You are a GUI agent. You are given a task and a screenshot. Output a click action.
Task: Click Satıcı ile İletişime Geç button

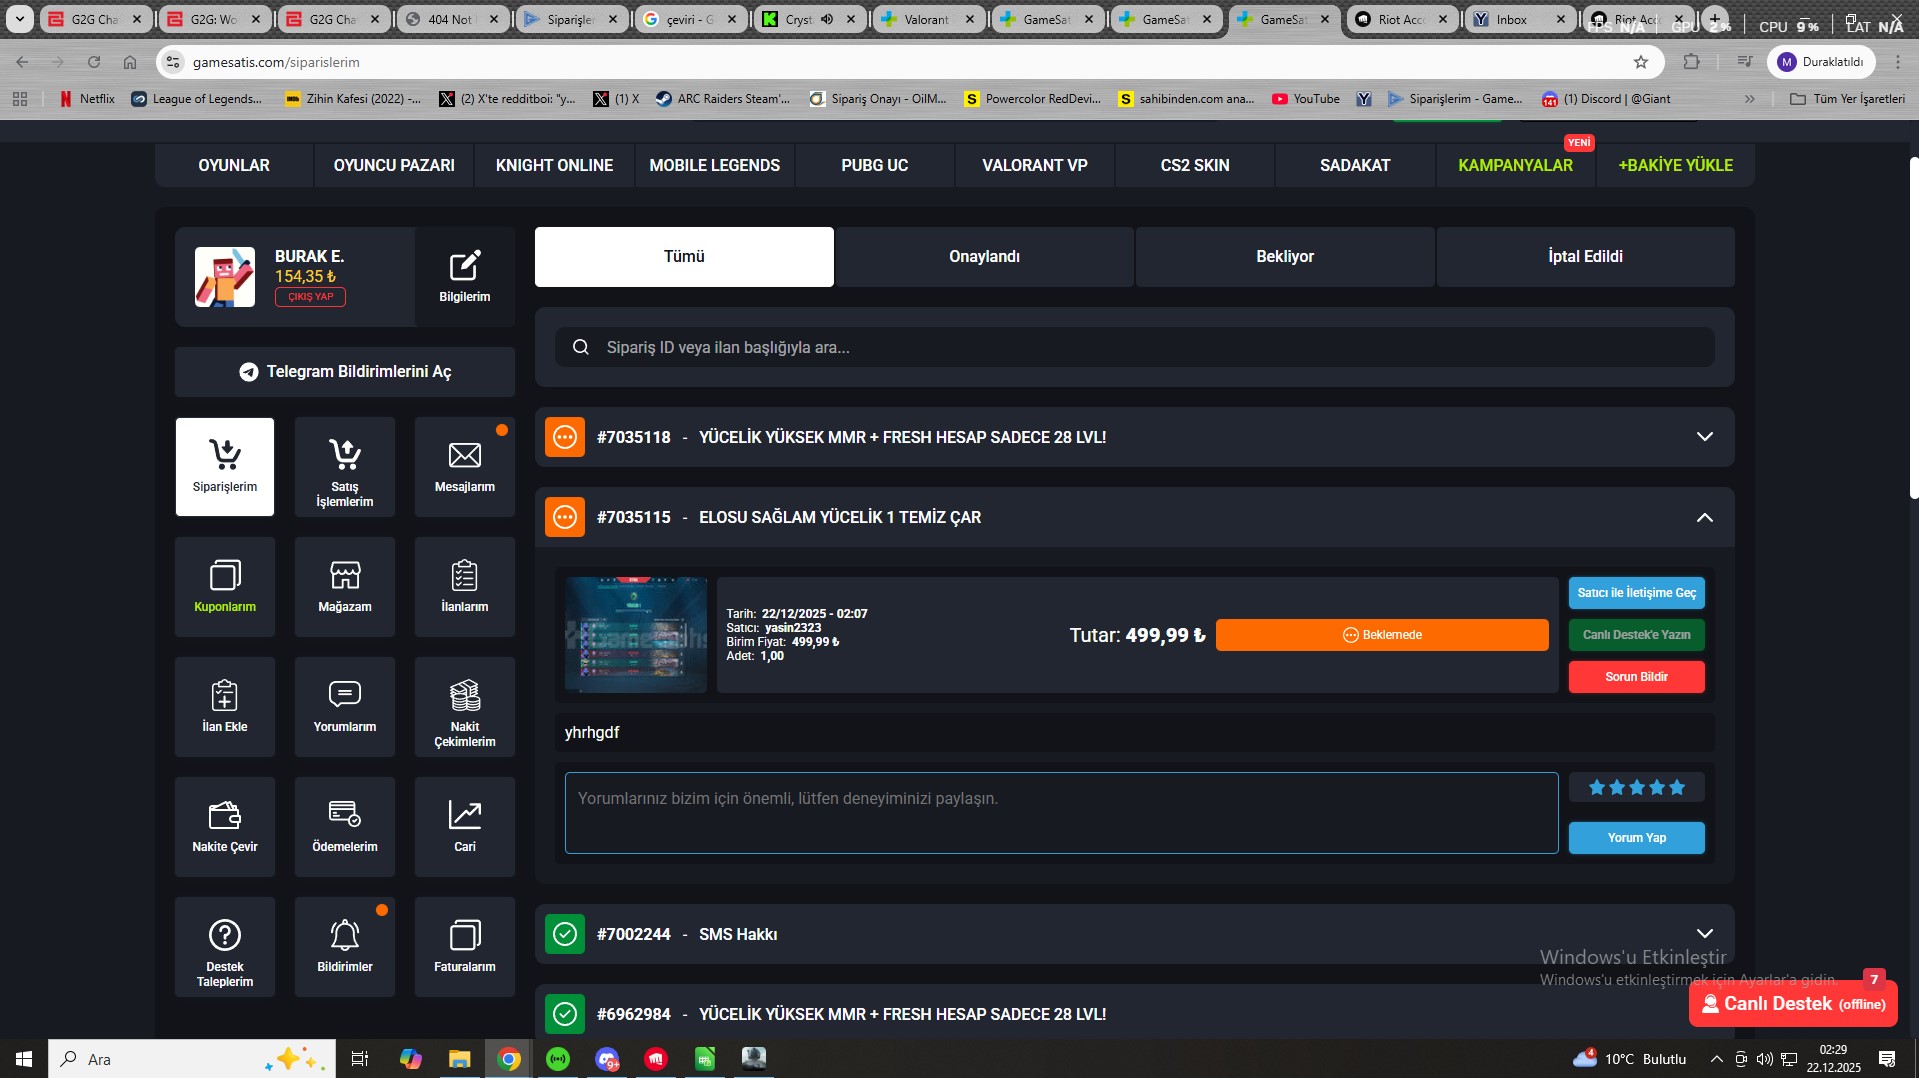click(x=1637, y=593)
